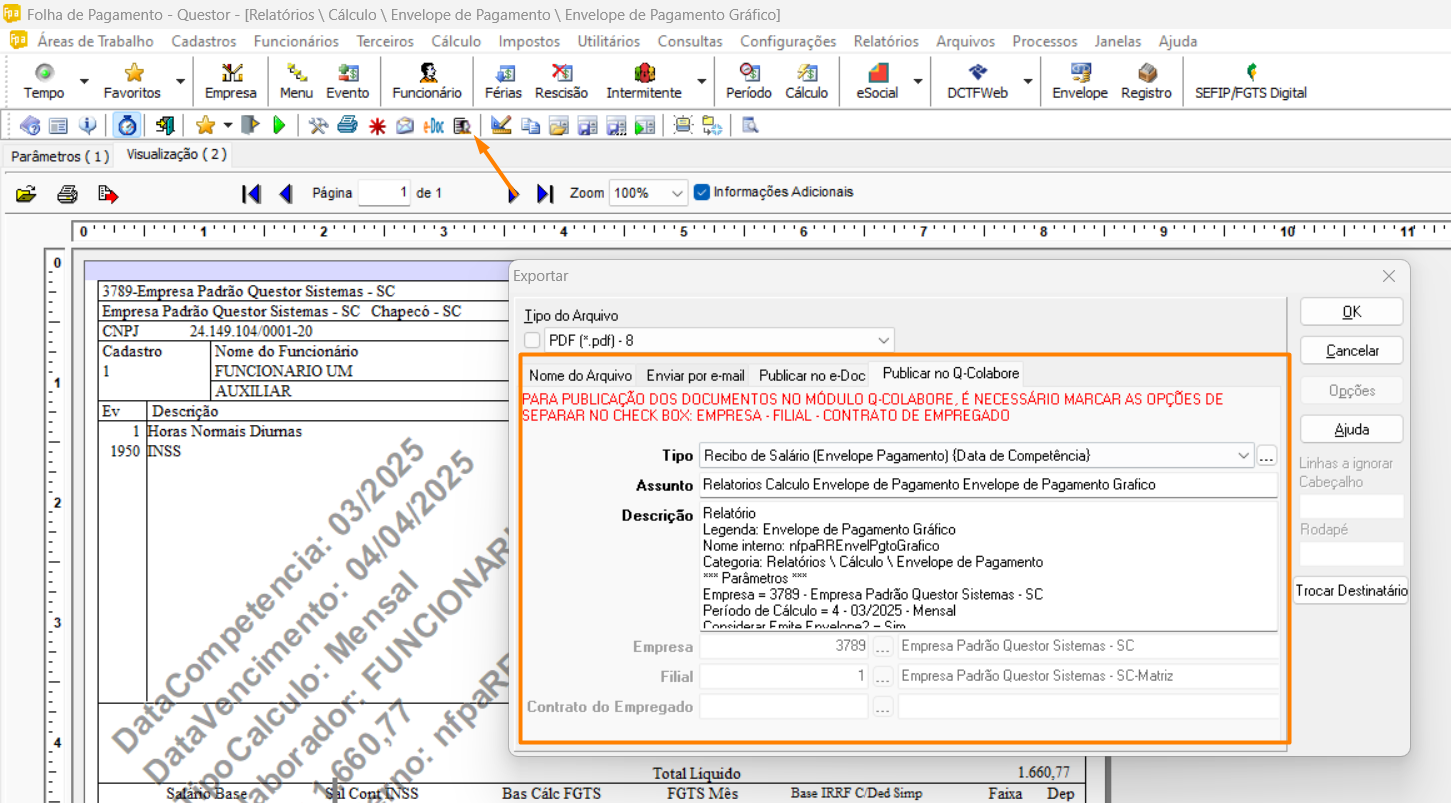
Task: Switch to the Publicar no e-Doc tab
Action: click(812, 376)
